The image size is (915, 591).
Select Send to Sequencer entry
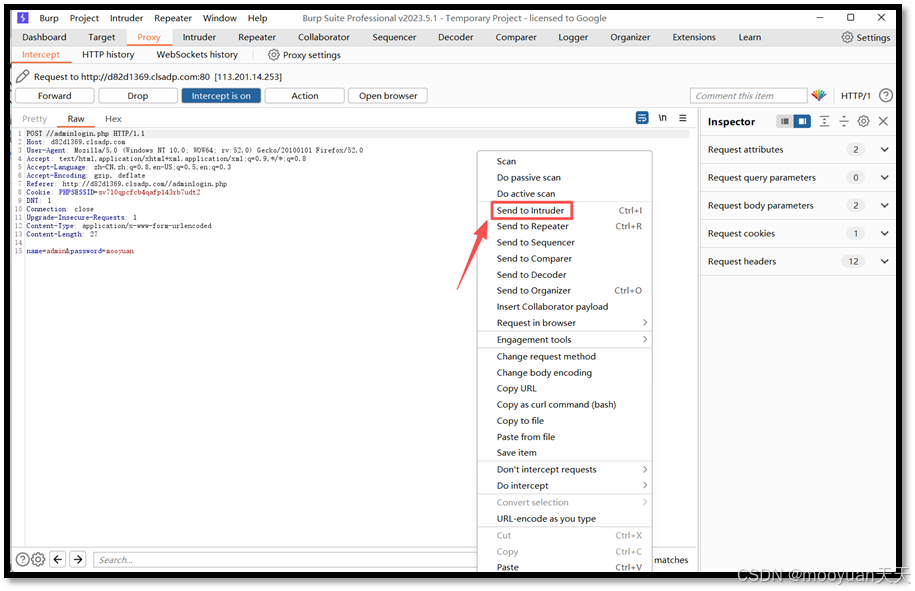click(x=564, y=242)
